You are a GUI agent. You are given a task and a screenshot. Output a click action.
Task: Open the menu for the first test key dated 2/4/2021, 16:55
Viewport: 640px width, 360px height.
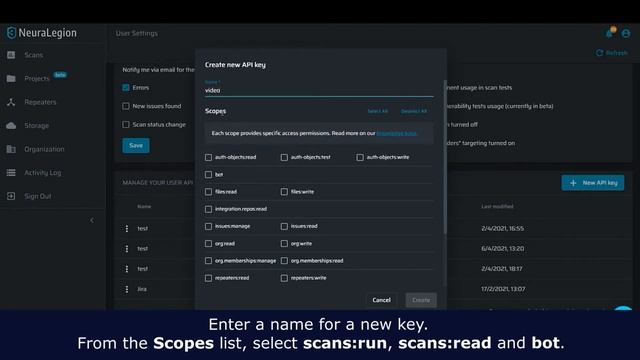(127, 229)
